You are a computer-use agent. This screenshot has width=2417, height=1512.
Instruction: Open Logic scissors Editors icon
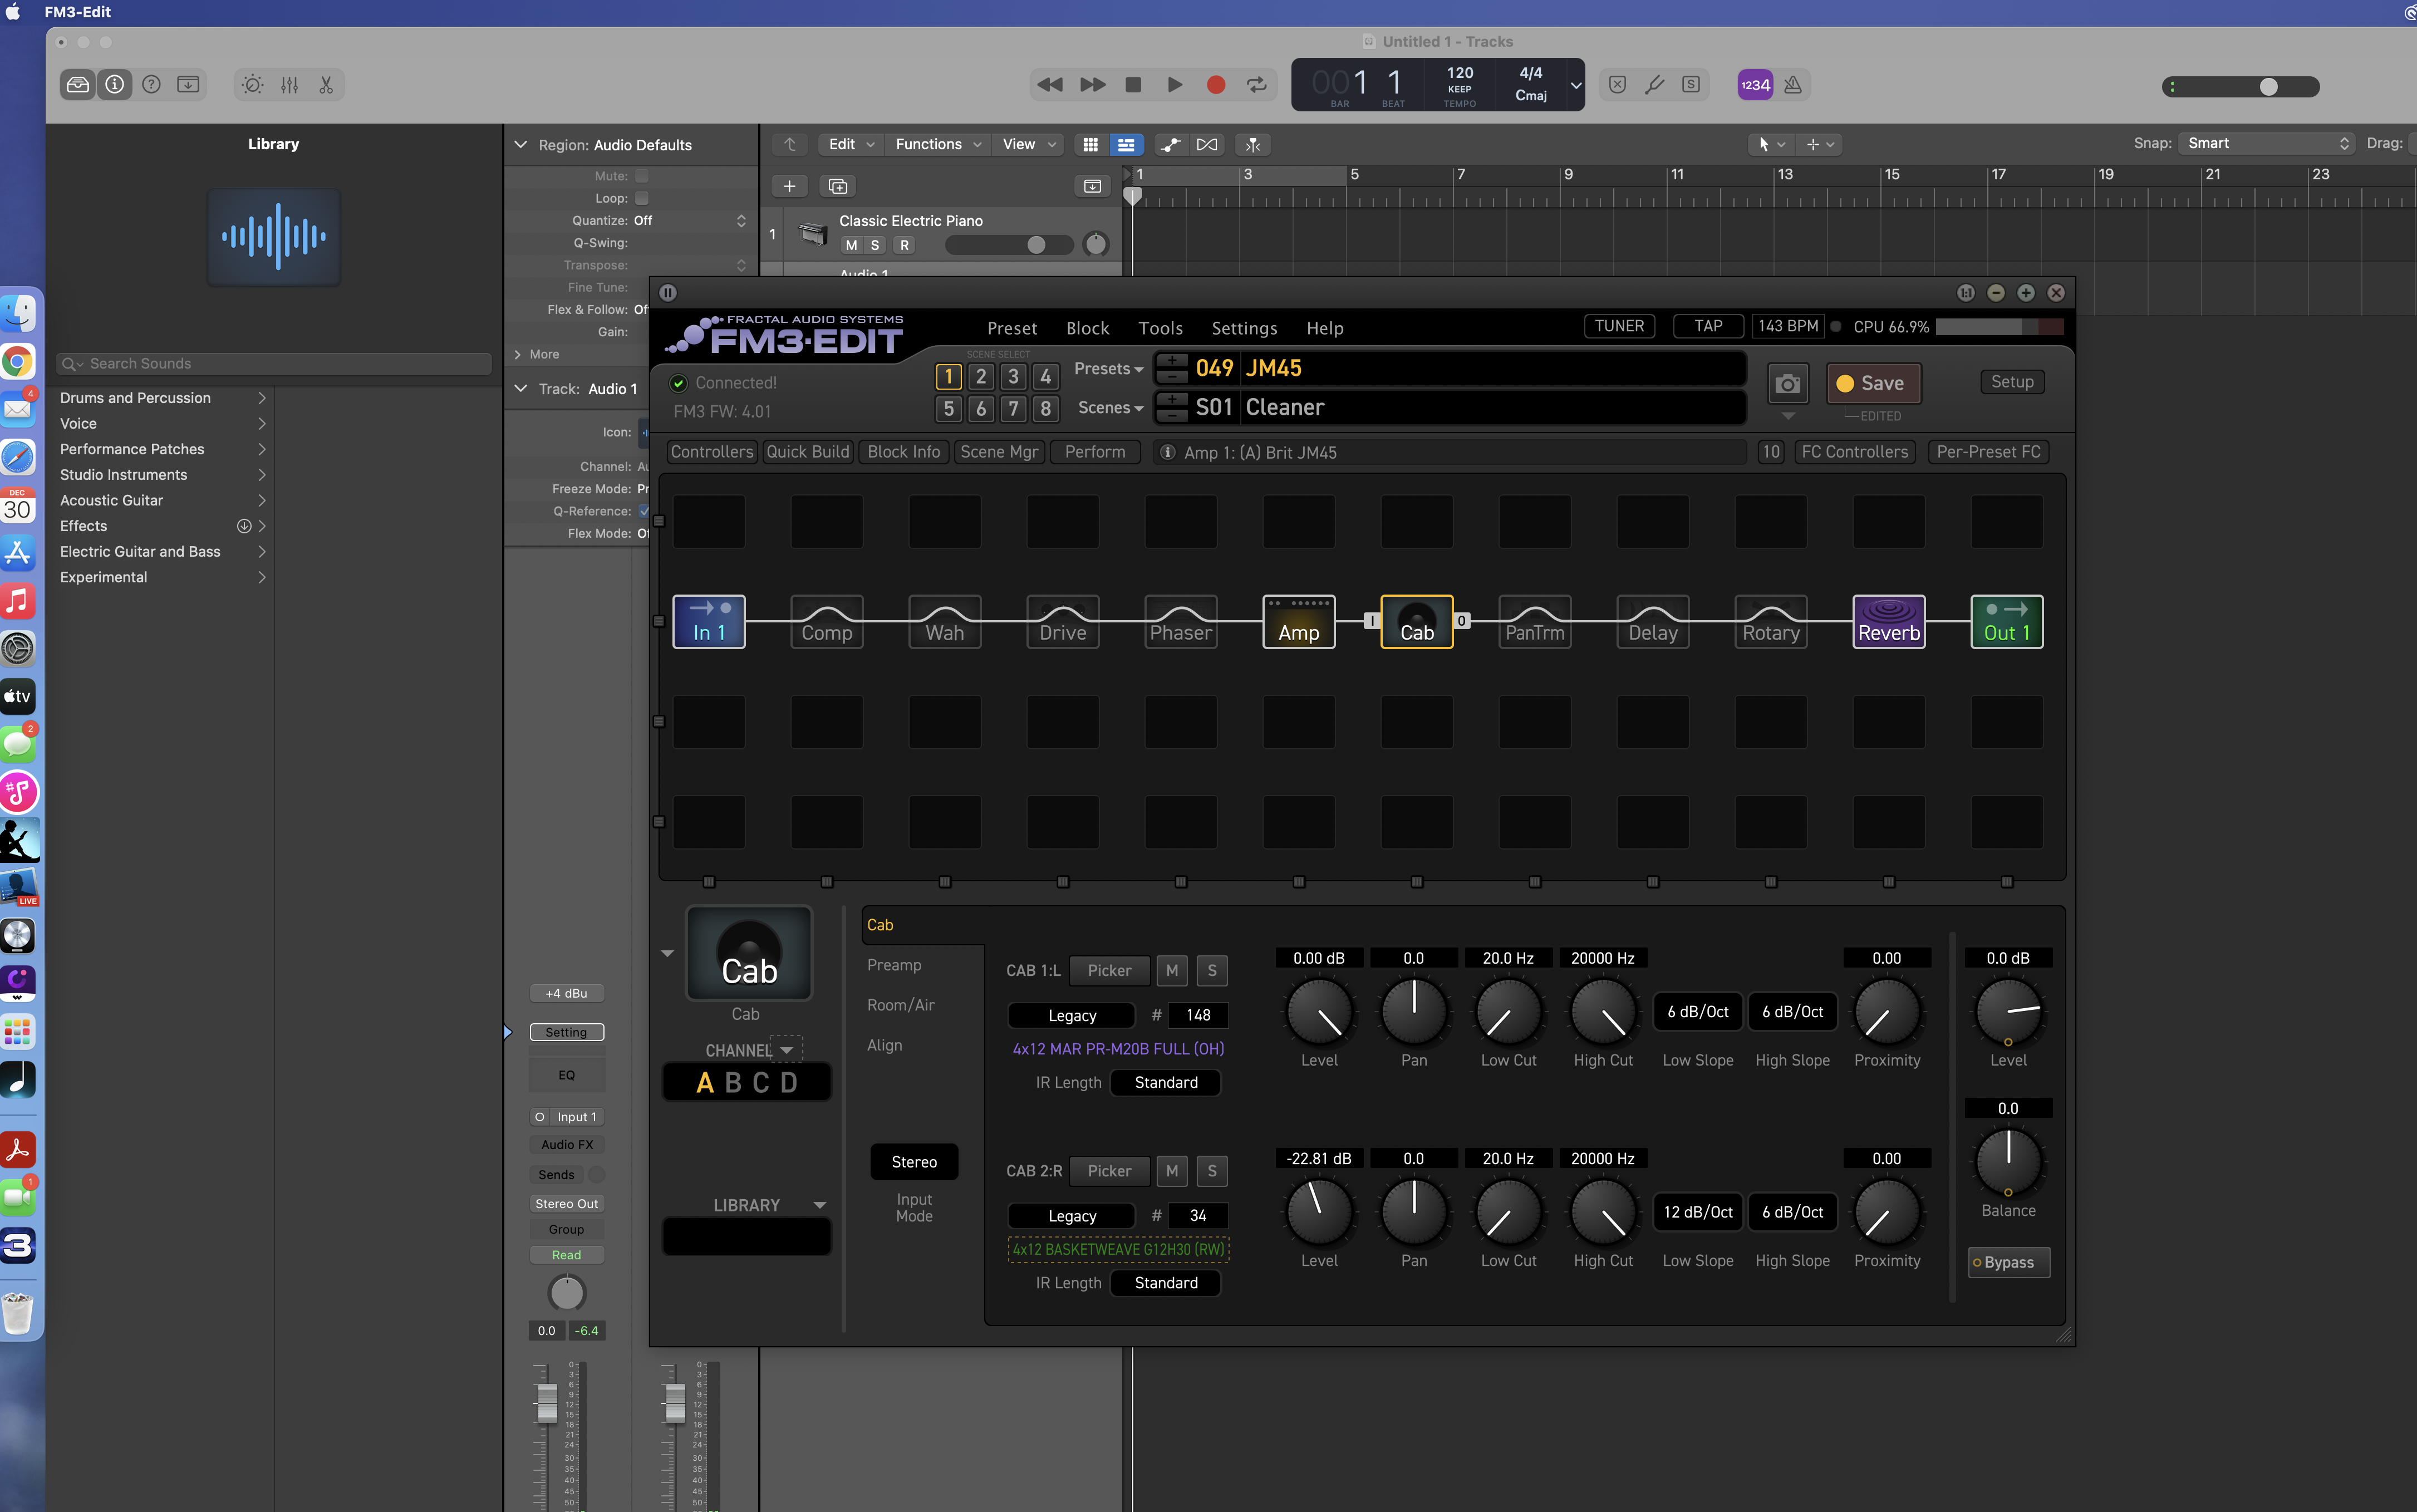coord(326,85)
